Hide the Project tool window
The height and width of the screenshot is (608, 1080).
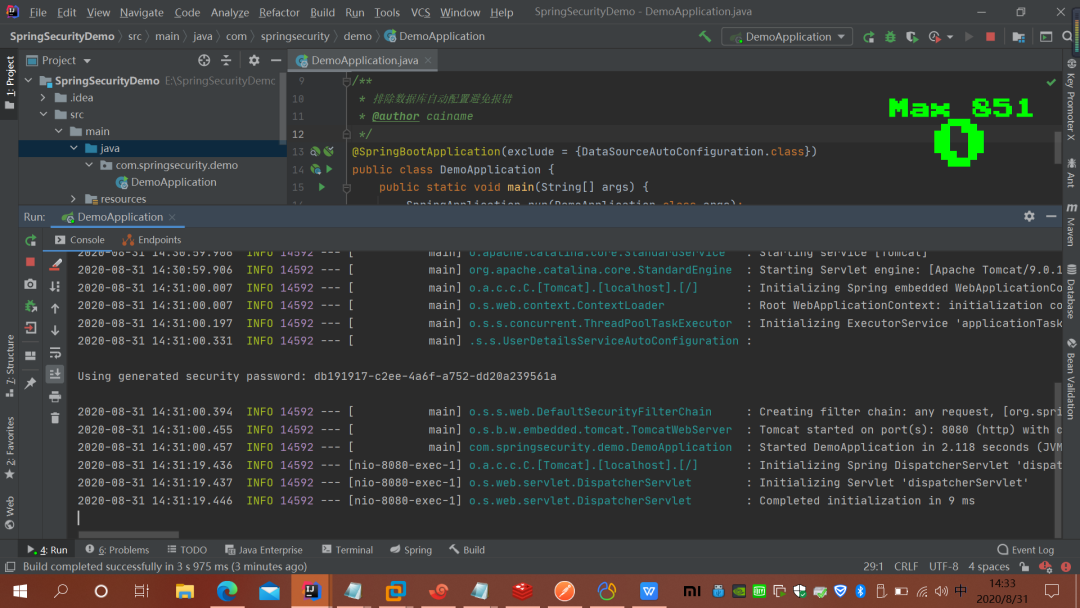(x=276, y=61)
